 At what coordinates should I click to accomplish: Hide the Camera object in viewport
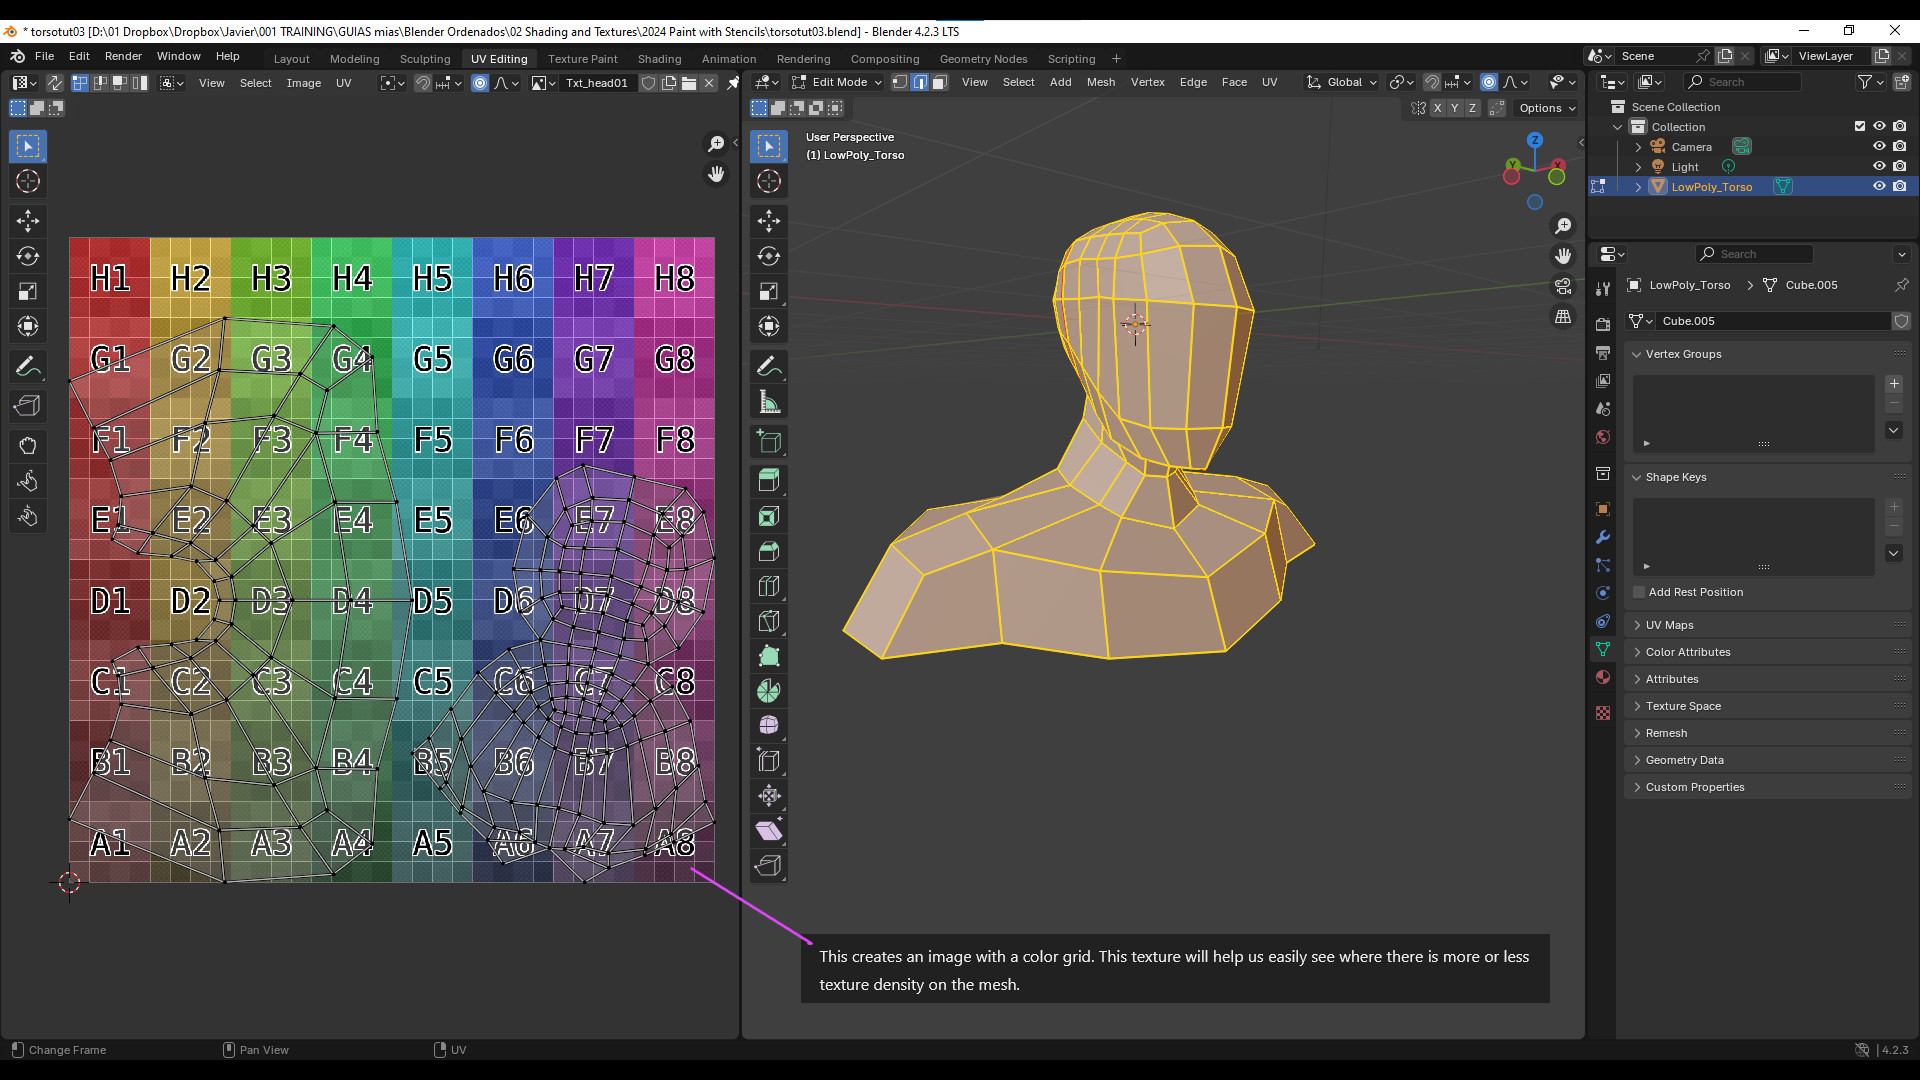pyautogui.click(x=1879, y=146)
